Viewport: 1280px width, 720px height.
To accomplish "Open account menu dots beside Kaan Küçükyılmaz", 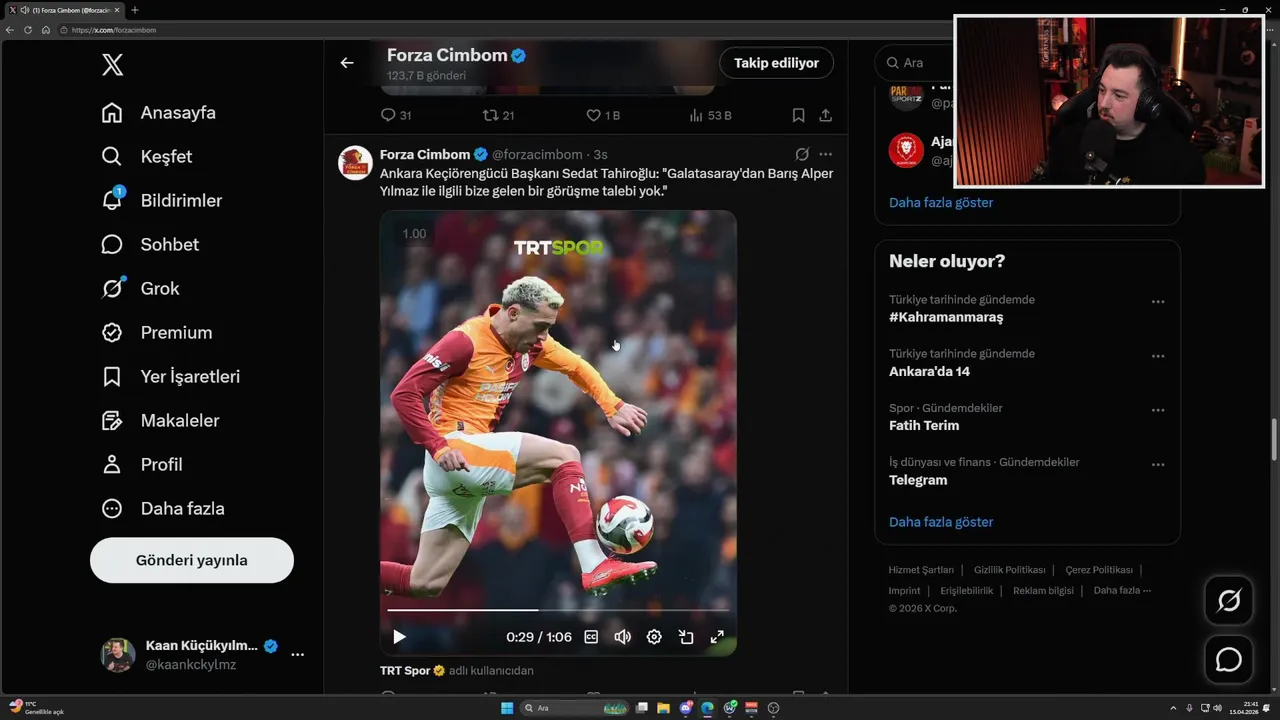I will 297,655.
